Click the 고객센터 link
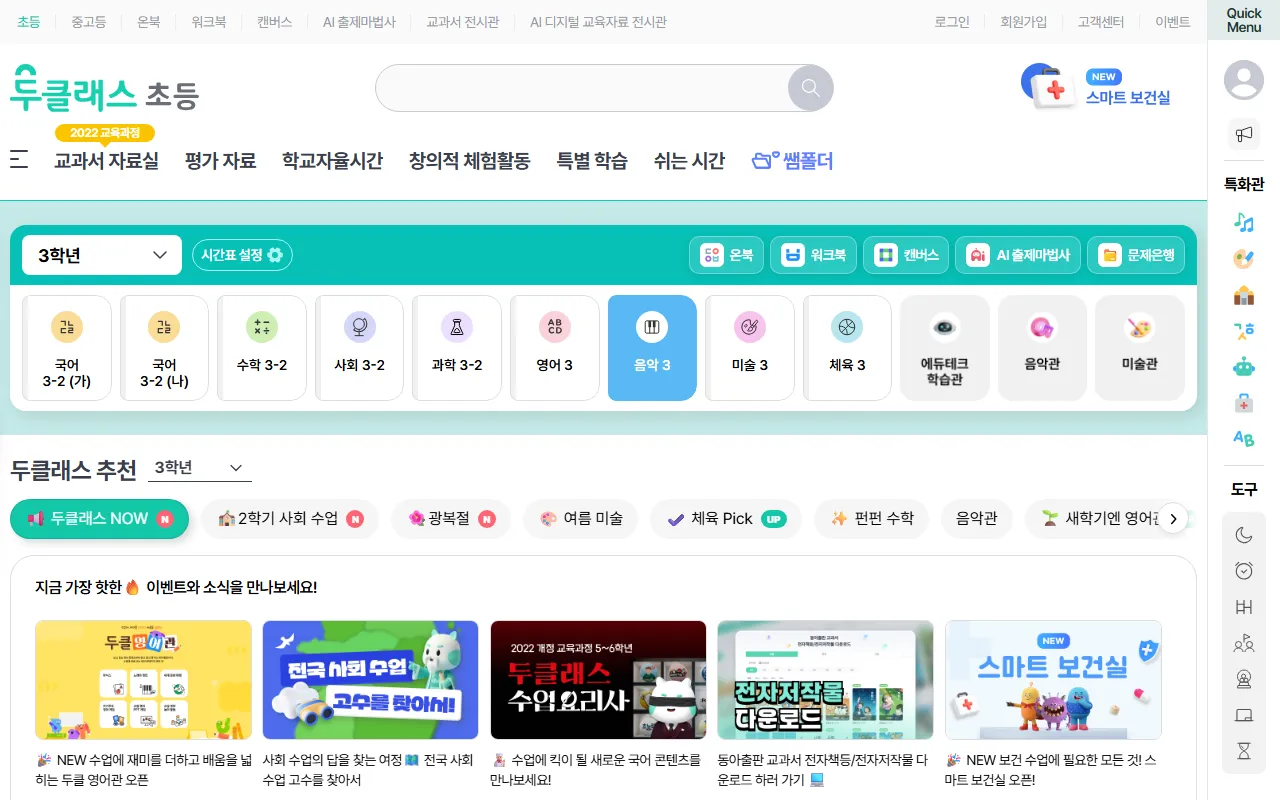 tap(1101, 22)
